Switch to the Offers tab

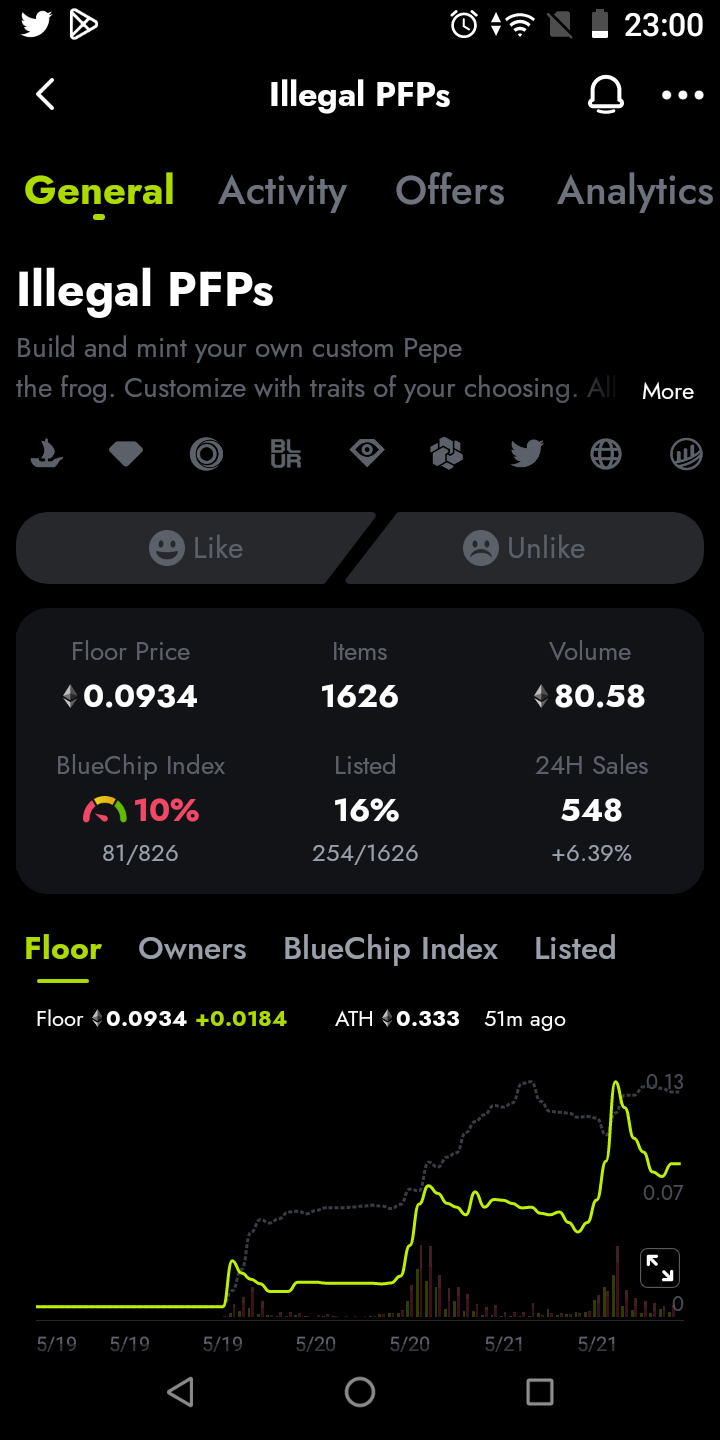point(450,191)
